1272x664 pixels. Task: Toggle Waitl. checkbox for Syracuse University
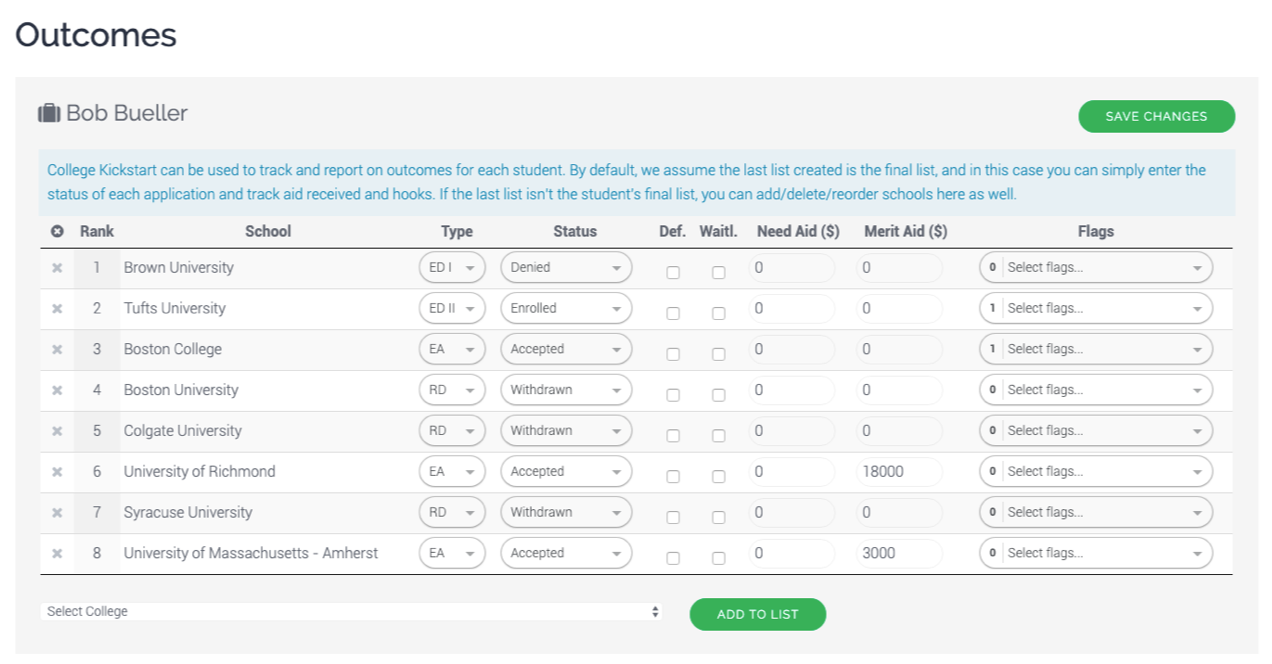click(x=718, y=517)
